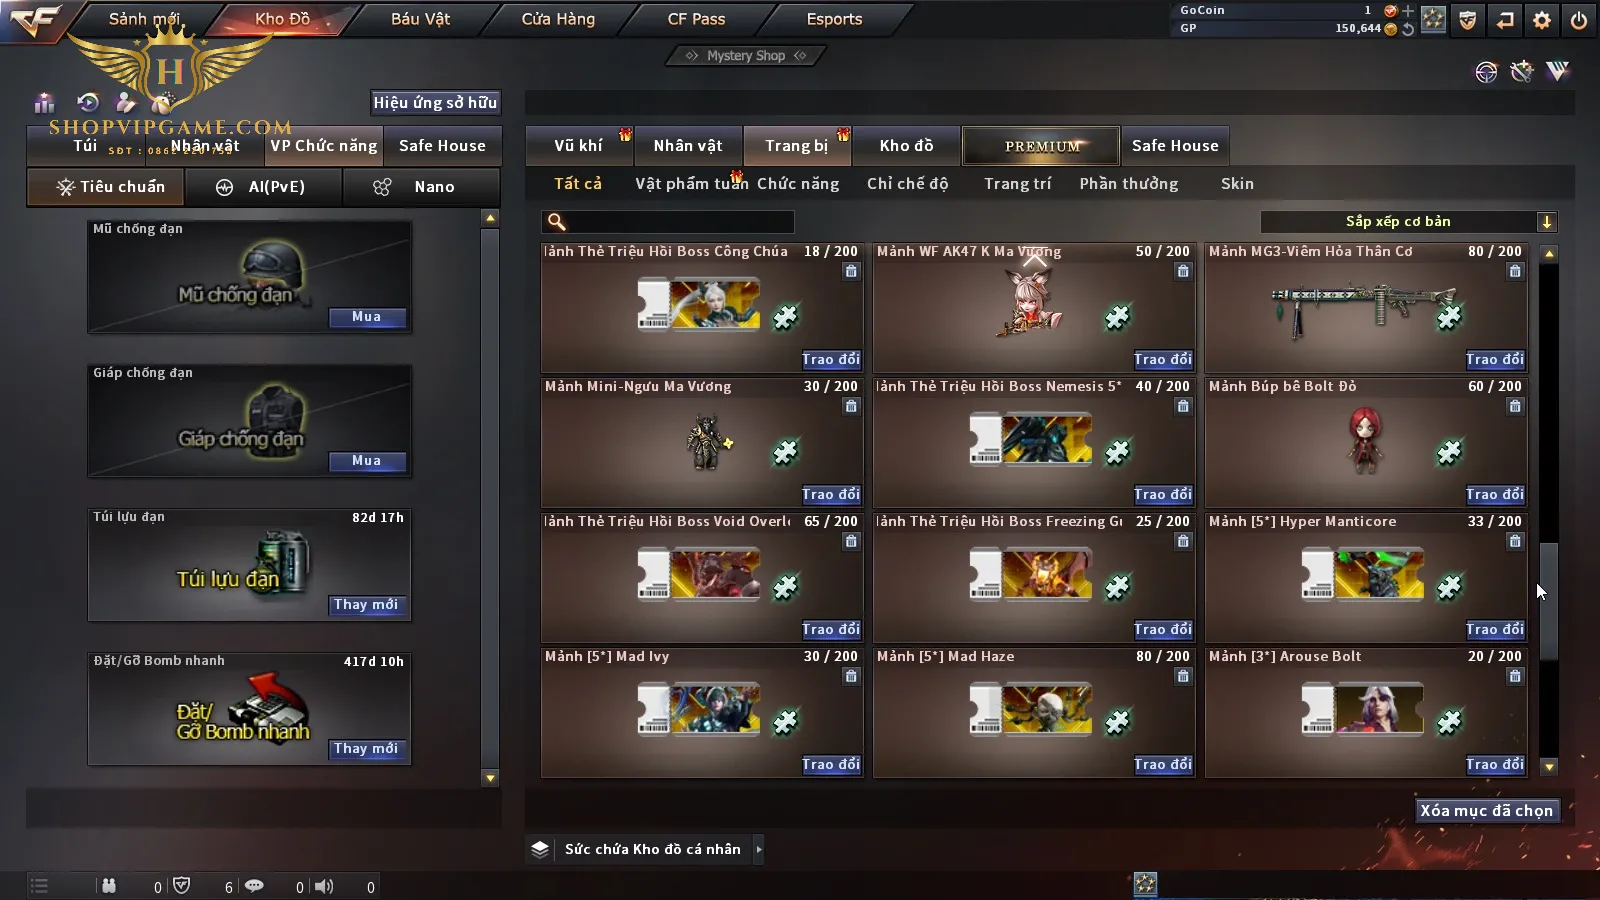Screen dimensions: 1600x900
Task: Open the PREMIUM tab
Action: click(x=1041, y=146)
